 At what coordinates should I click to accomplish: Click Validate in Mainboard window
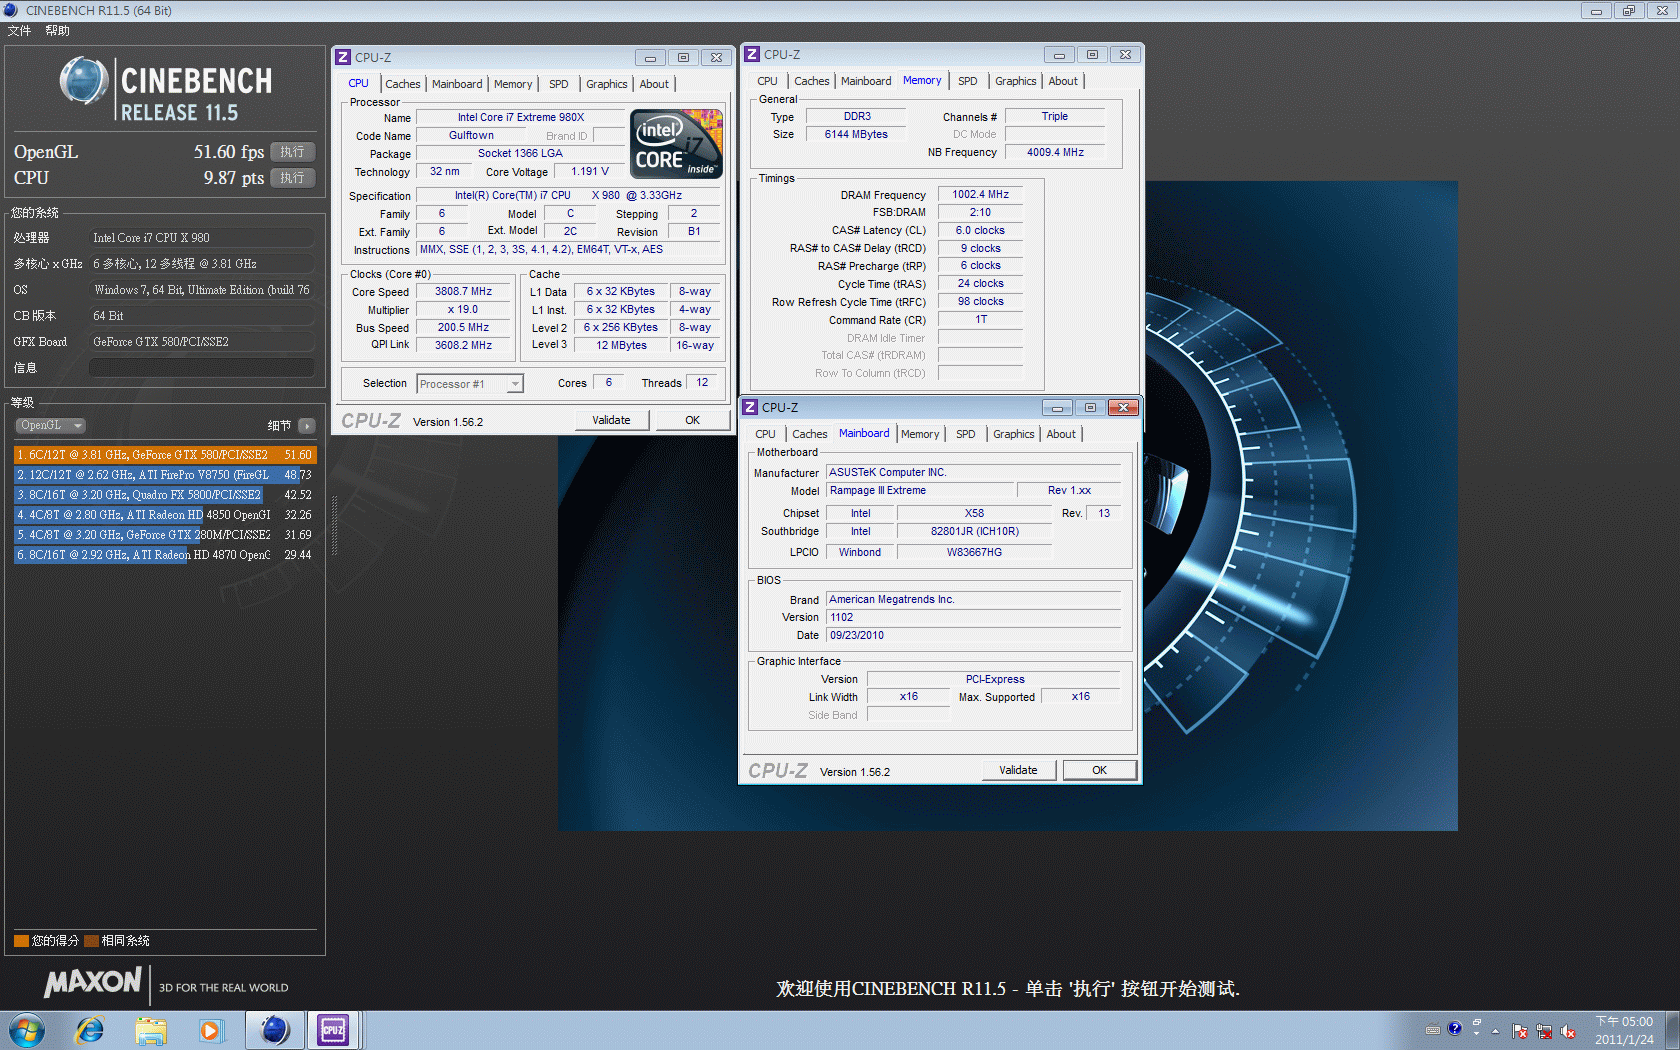click(1018, 770)
